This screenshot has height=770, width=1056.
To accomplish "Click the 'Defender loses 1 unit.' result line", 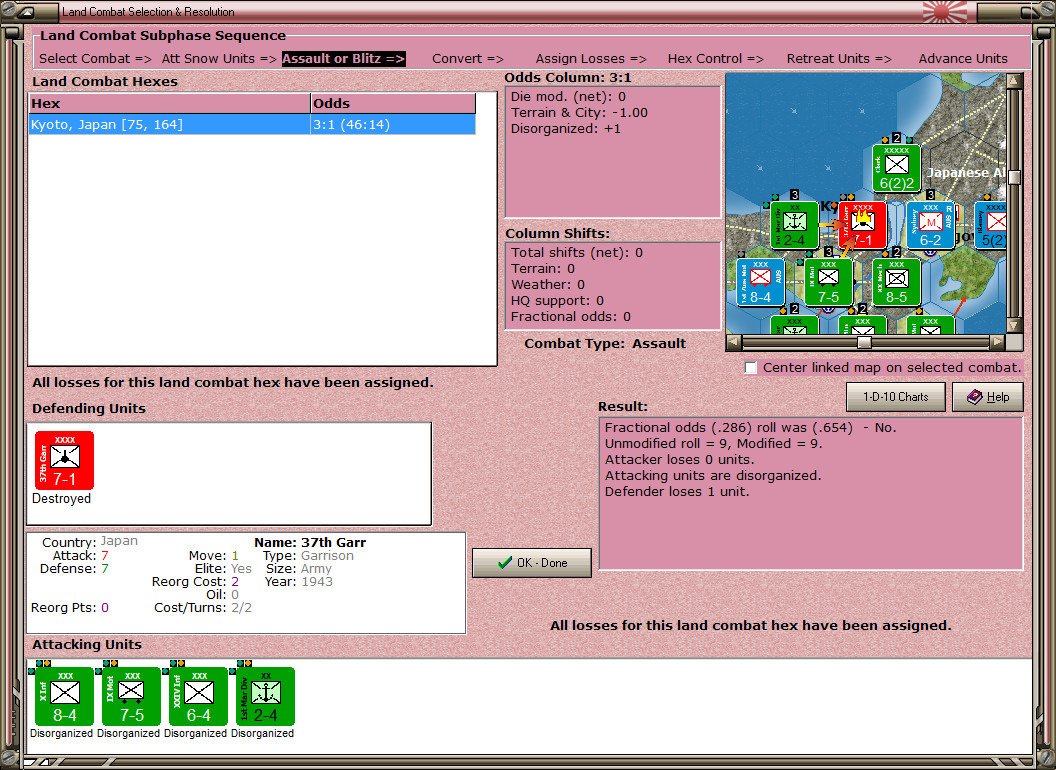I will click(x=676, y=492).
